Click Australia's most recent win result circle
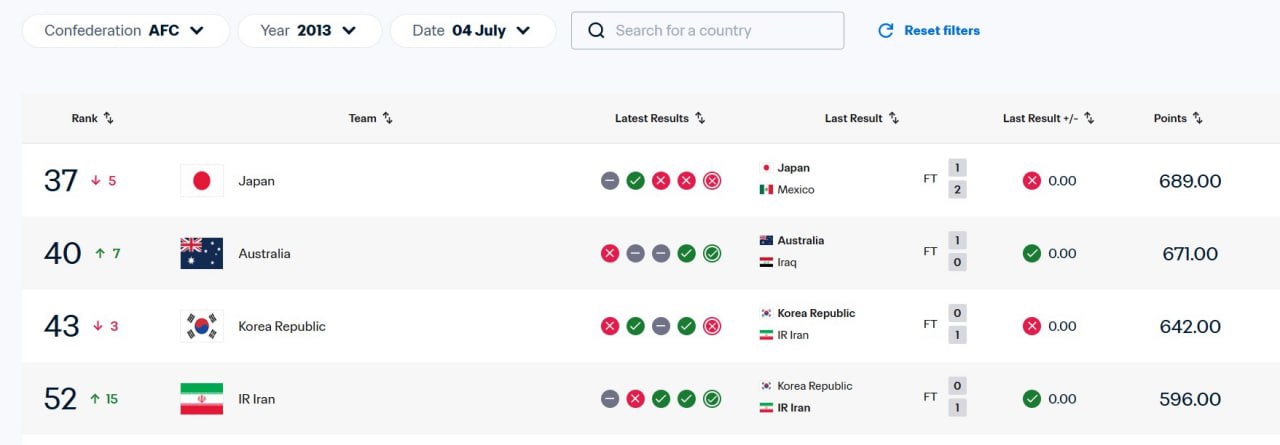Viewport: 1280px width, 445px height. pyautogui.click(x=712, y=253)
